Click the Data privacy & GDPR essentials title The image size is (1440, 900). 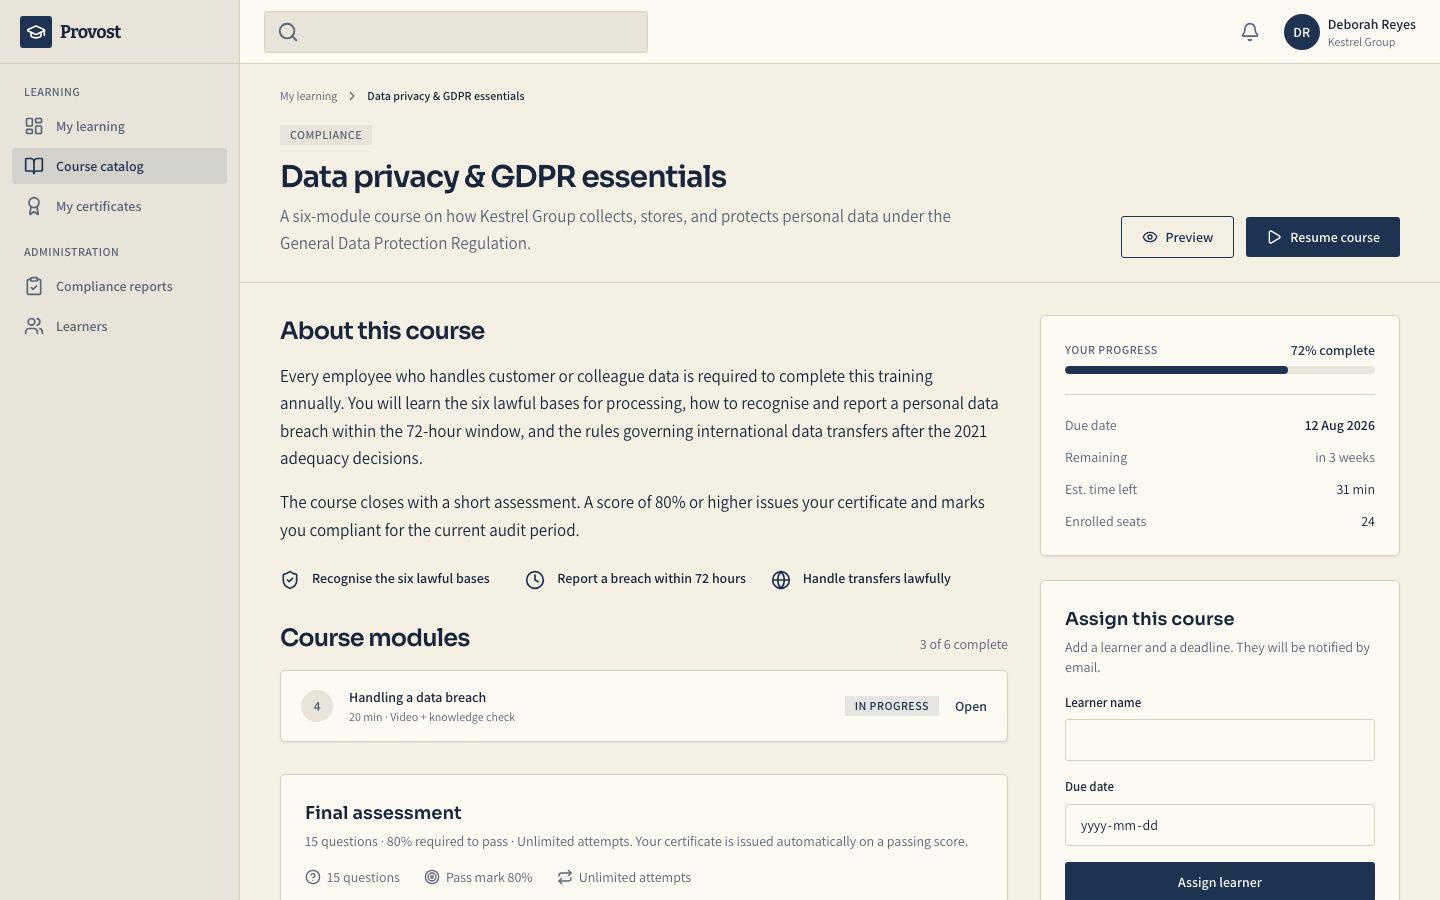click(503, 176)
